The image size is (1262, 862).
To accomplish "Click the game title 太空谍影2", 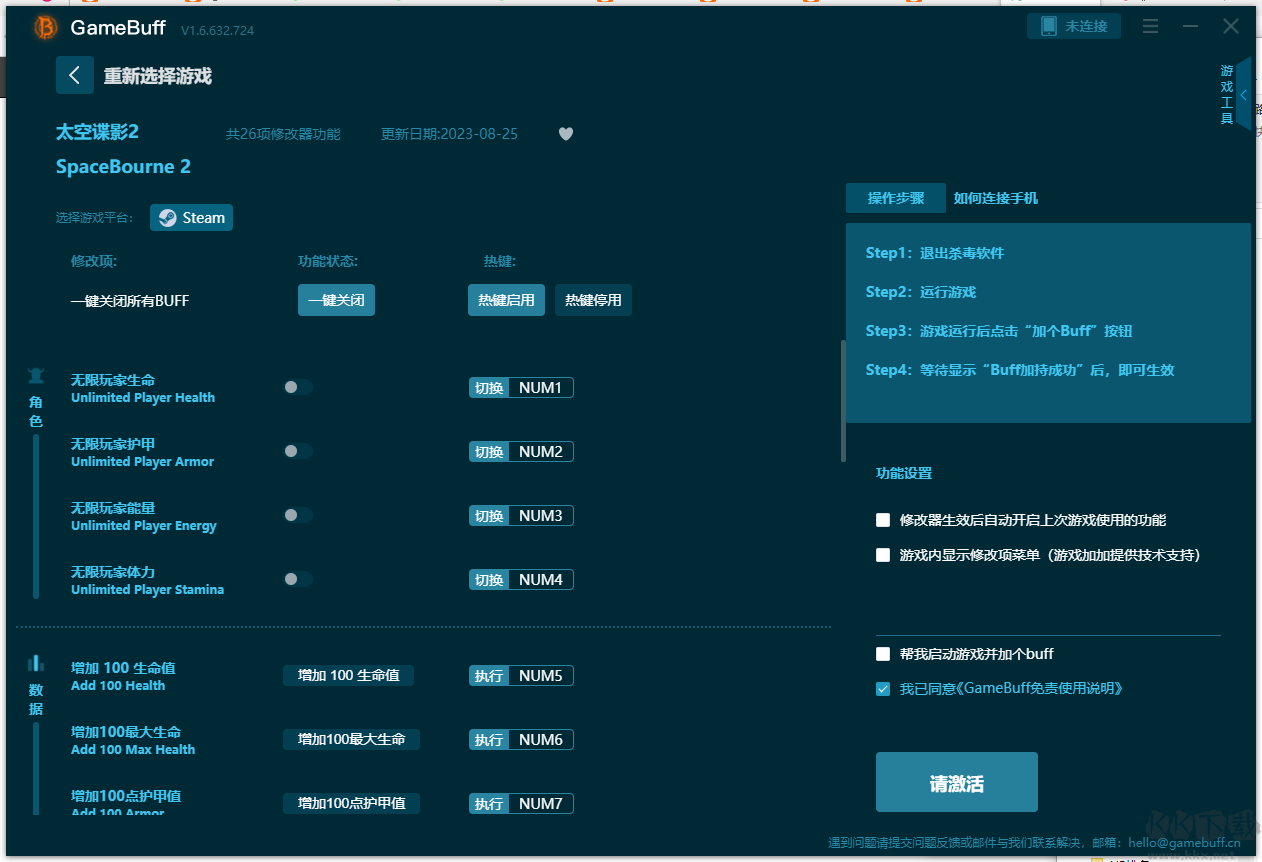I will (x=97, y=132).
